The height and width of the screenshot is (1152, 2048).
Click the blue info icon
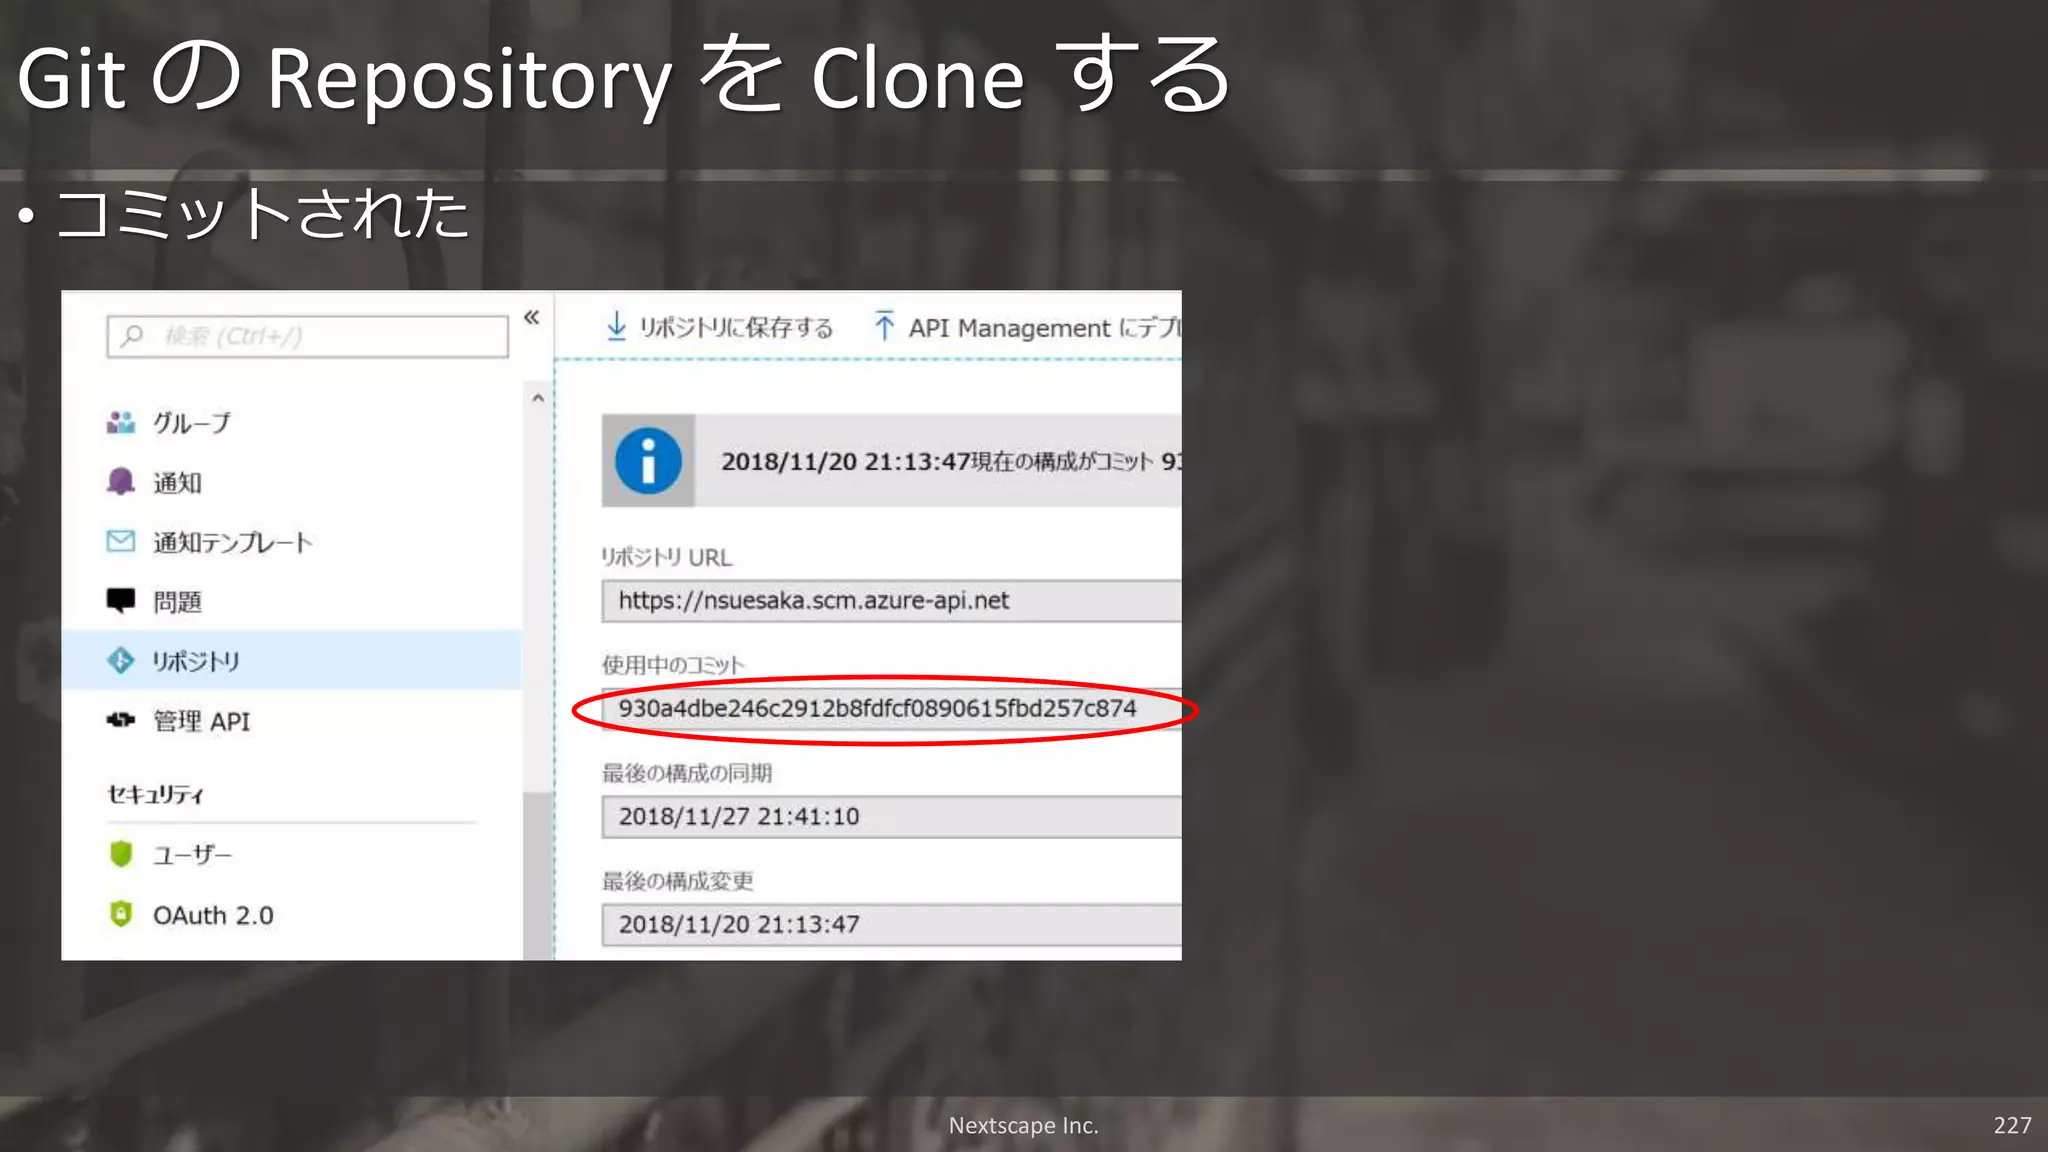pyautogui.click(x=648, y=461)
